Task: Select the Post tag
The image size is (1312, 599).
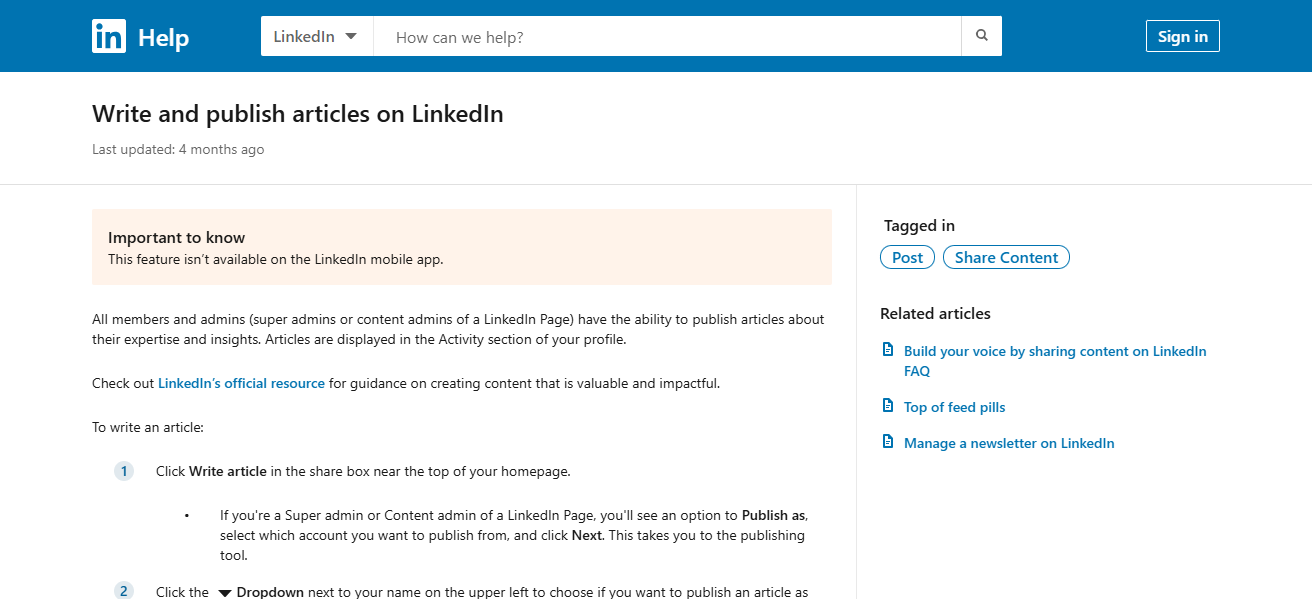Action: [908, 257]
